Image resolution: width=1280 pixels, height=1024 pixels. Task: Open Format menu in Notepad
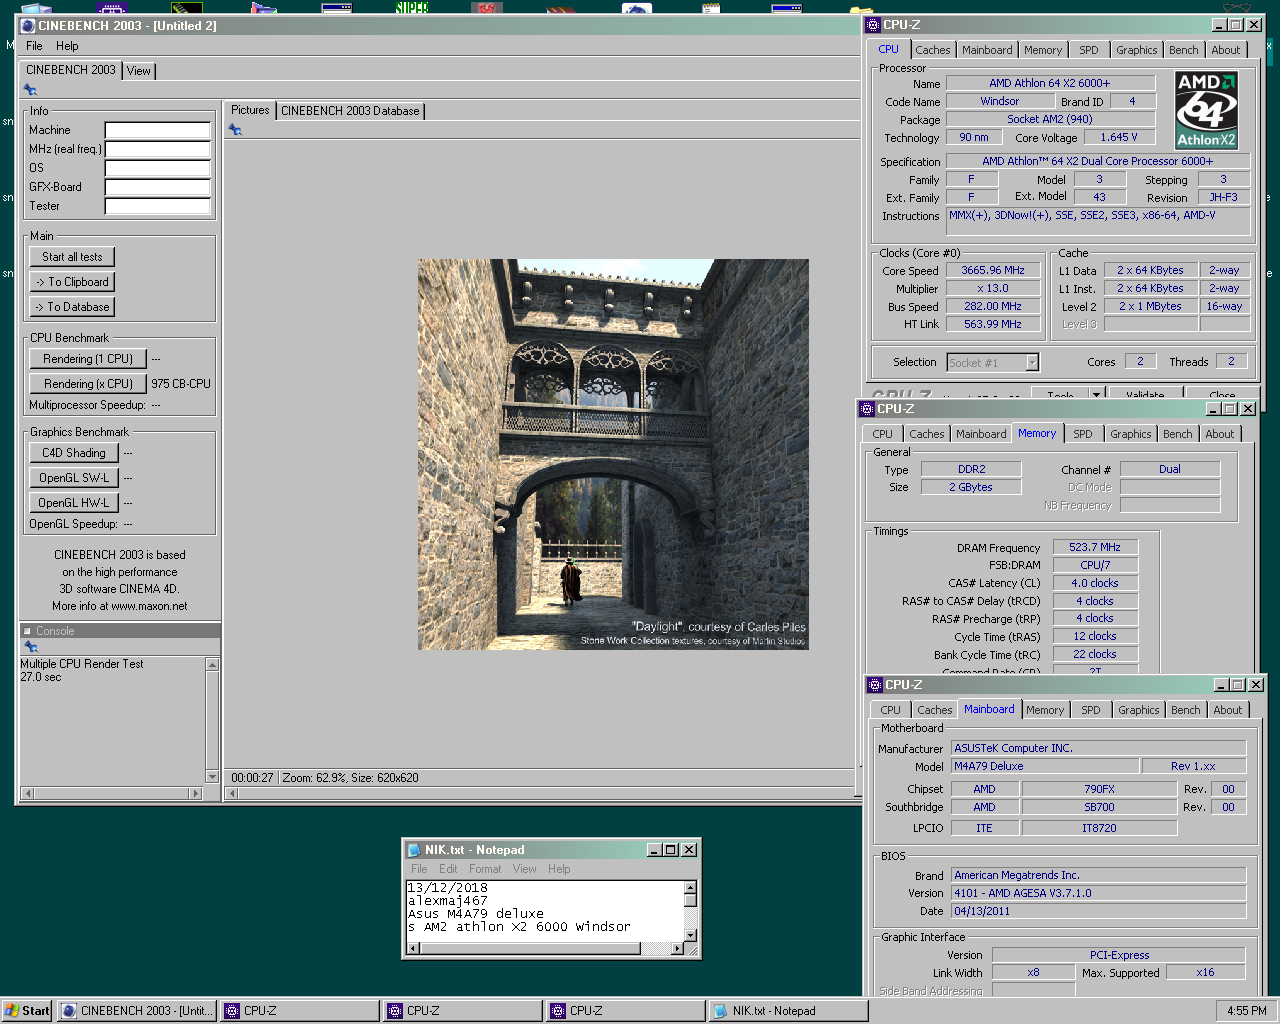click(485, 869)
